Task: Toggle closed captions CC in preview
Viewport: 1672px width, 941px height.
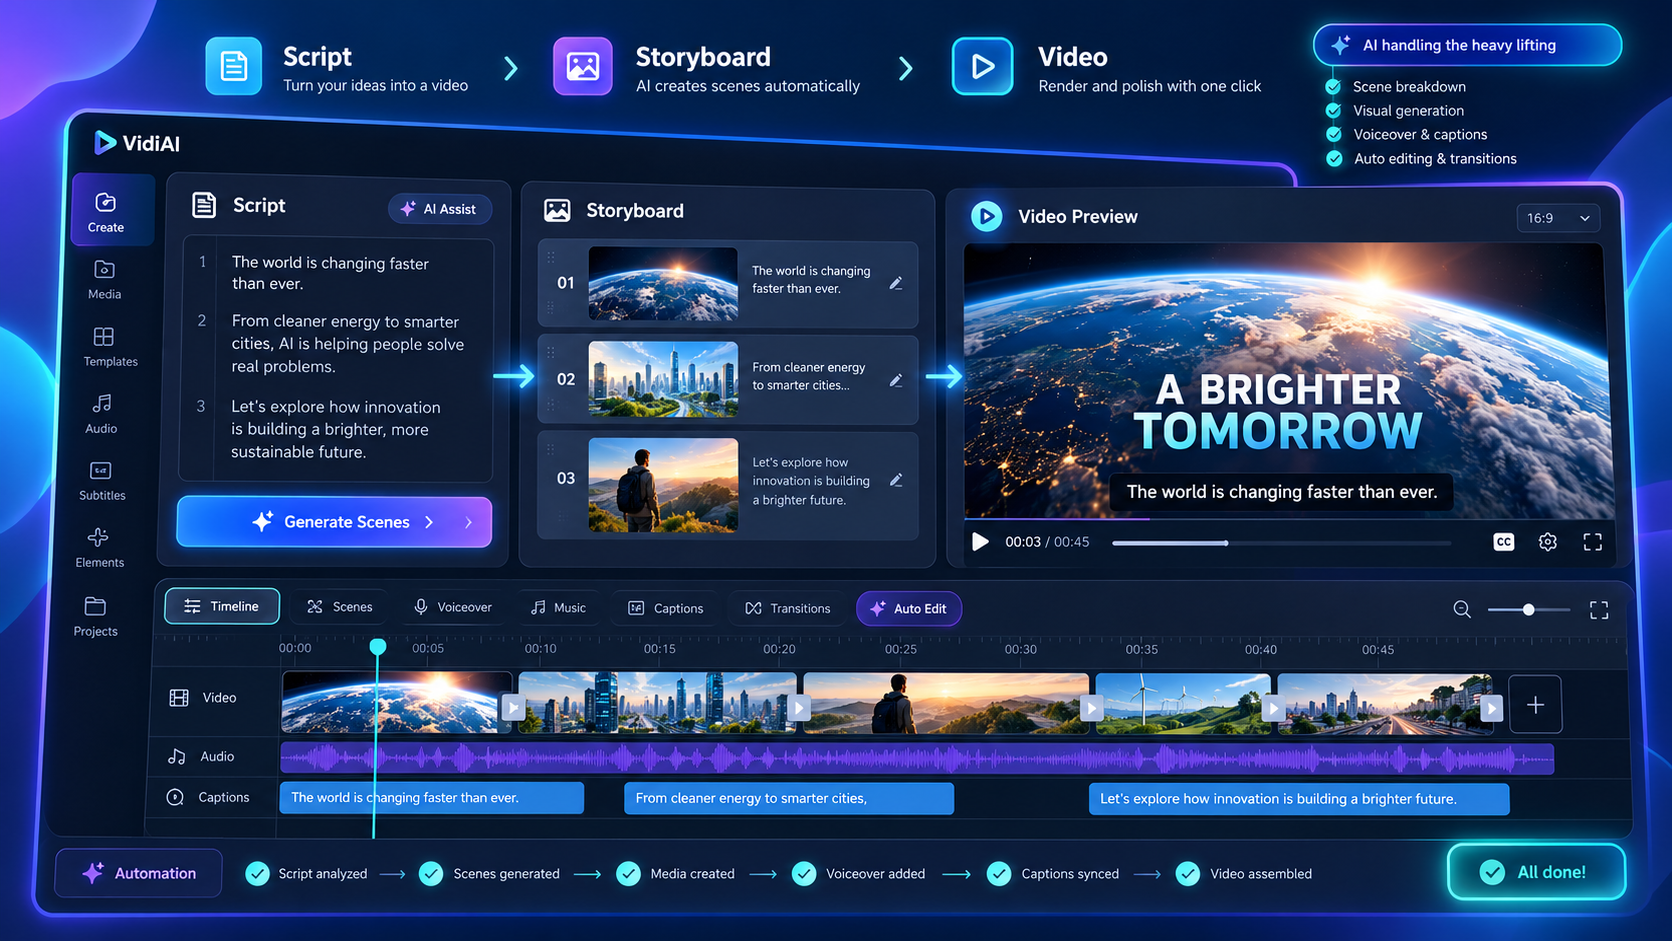Action: click(x=1503, y=542)
